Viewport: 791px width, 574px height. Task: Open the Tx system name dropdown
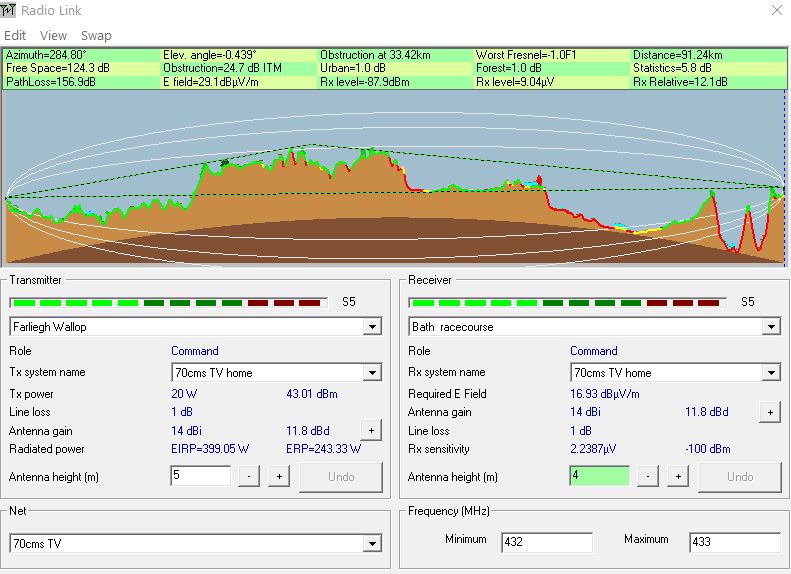(372, 373)
